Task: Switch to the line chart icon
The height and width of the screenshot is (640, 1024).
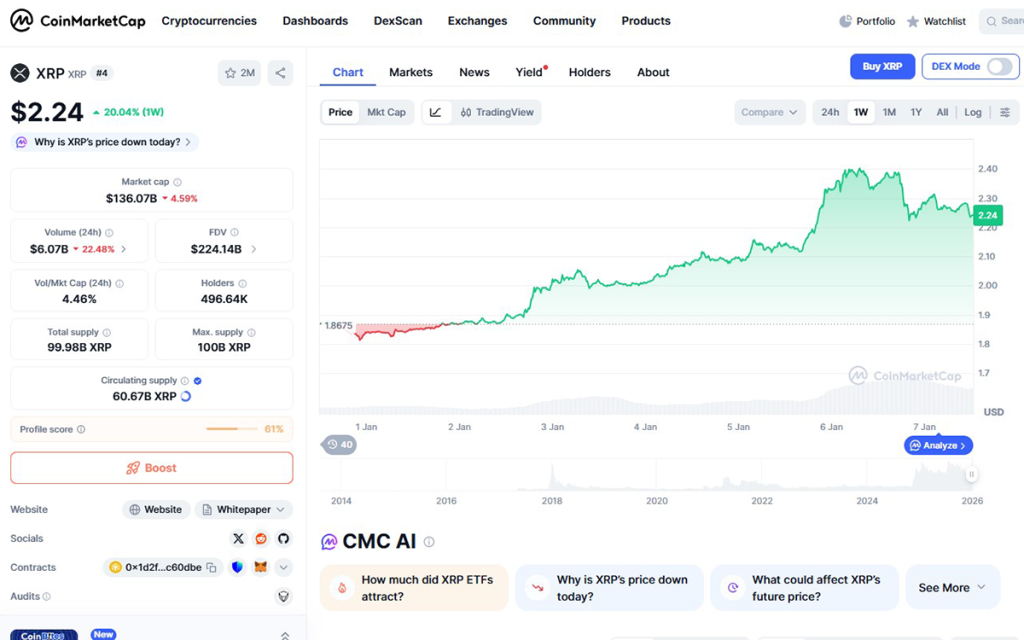Action: [436, 112]
